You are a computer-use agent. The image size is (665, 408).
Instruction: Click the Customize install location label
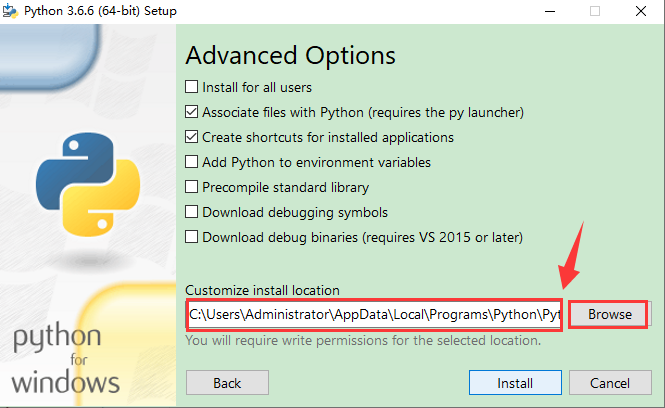coord(263,291)
